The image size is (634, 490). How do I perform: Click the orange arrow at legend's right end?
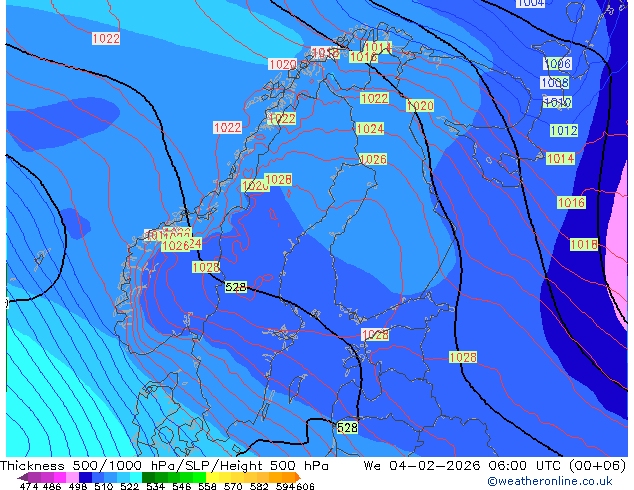pyautogui.click(x=298, y=477)
